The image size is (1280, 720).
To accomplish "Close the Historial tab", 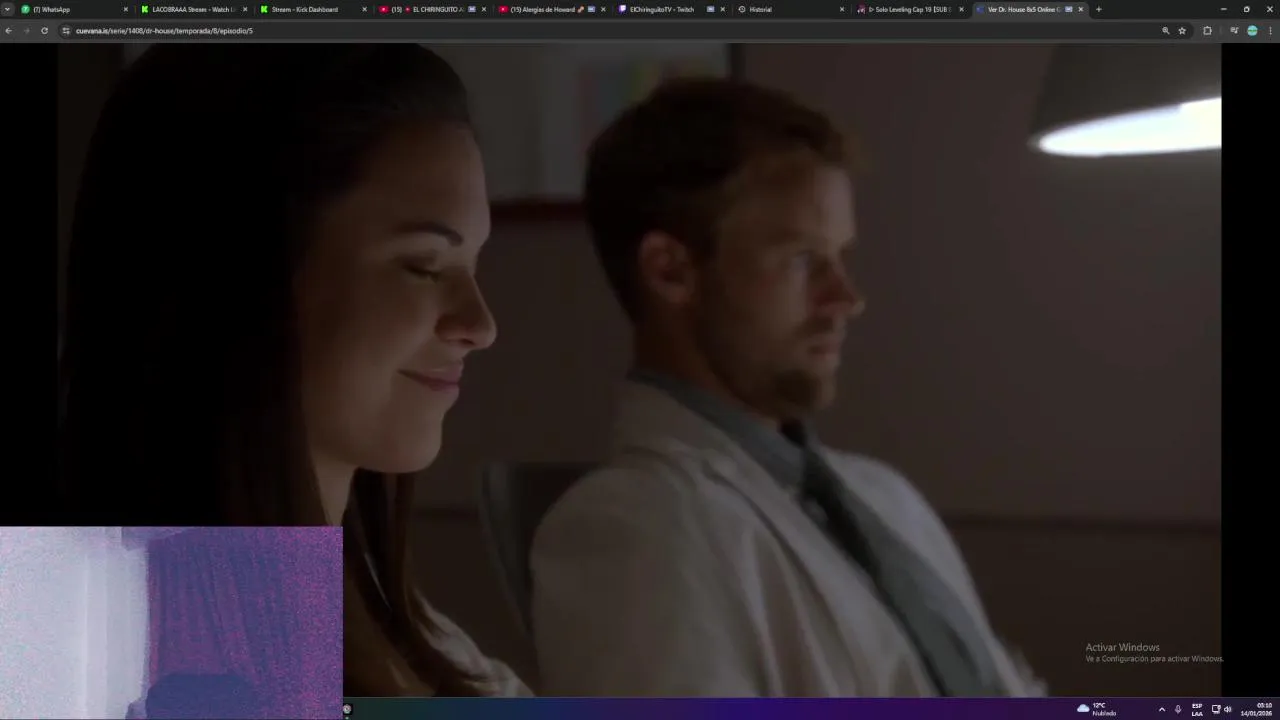I will [841, 9].
